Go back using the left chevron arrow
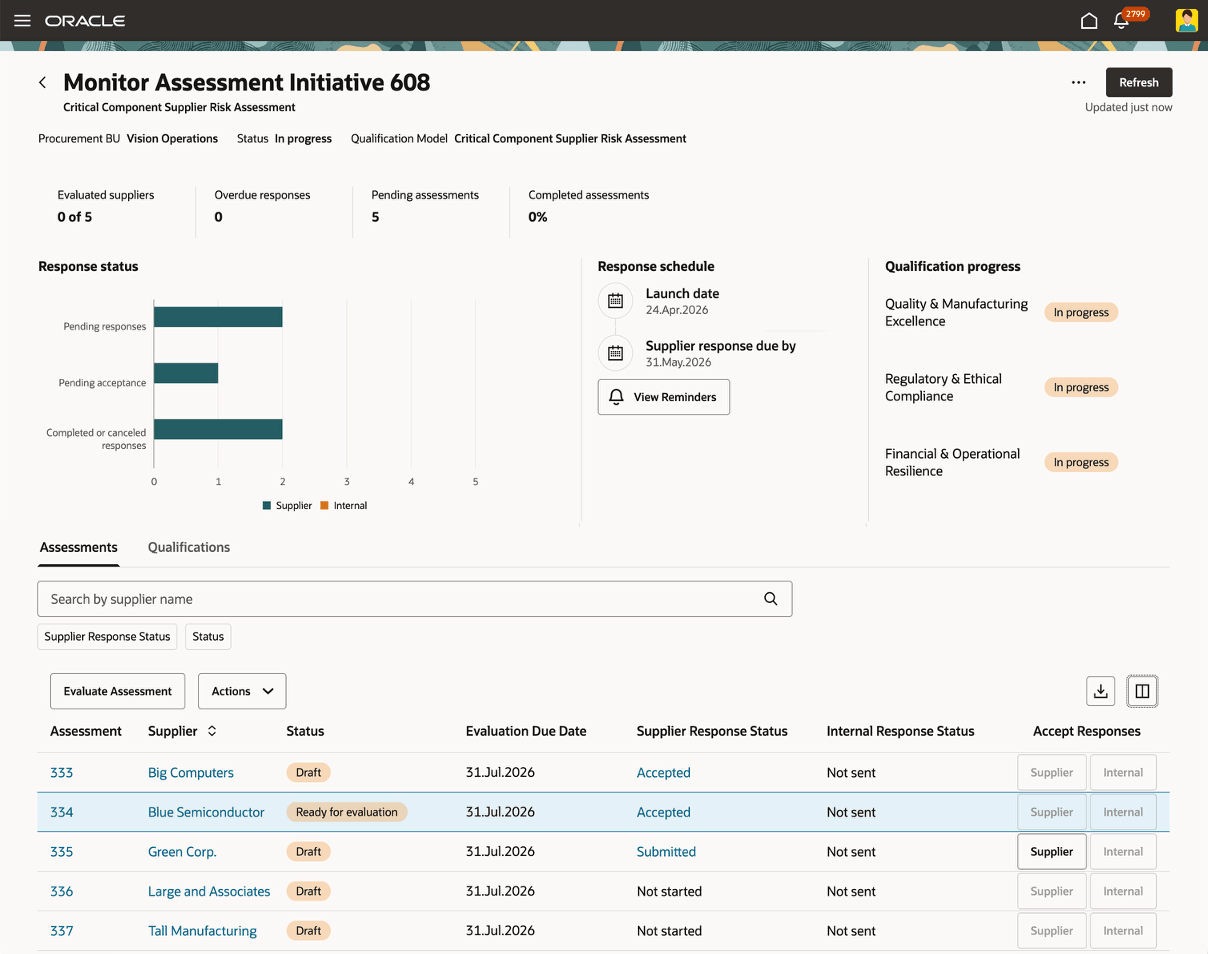Viewport: 1208px width, 954px height. 43,83
